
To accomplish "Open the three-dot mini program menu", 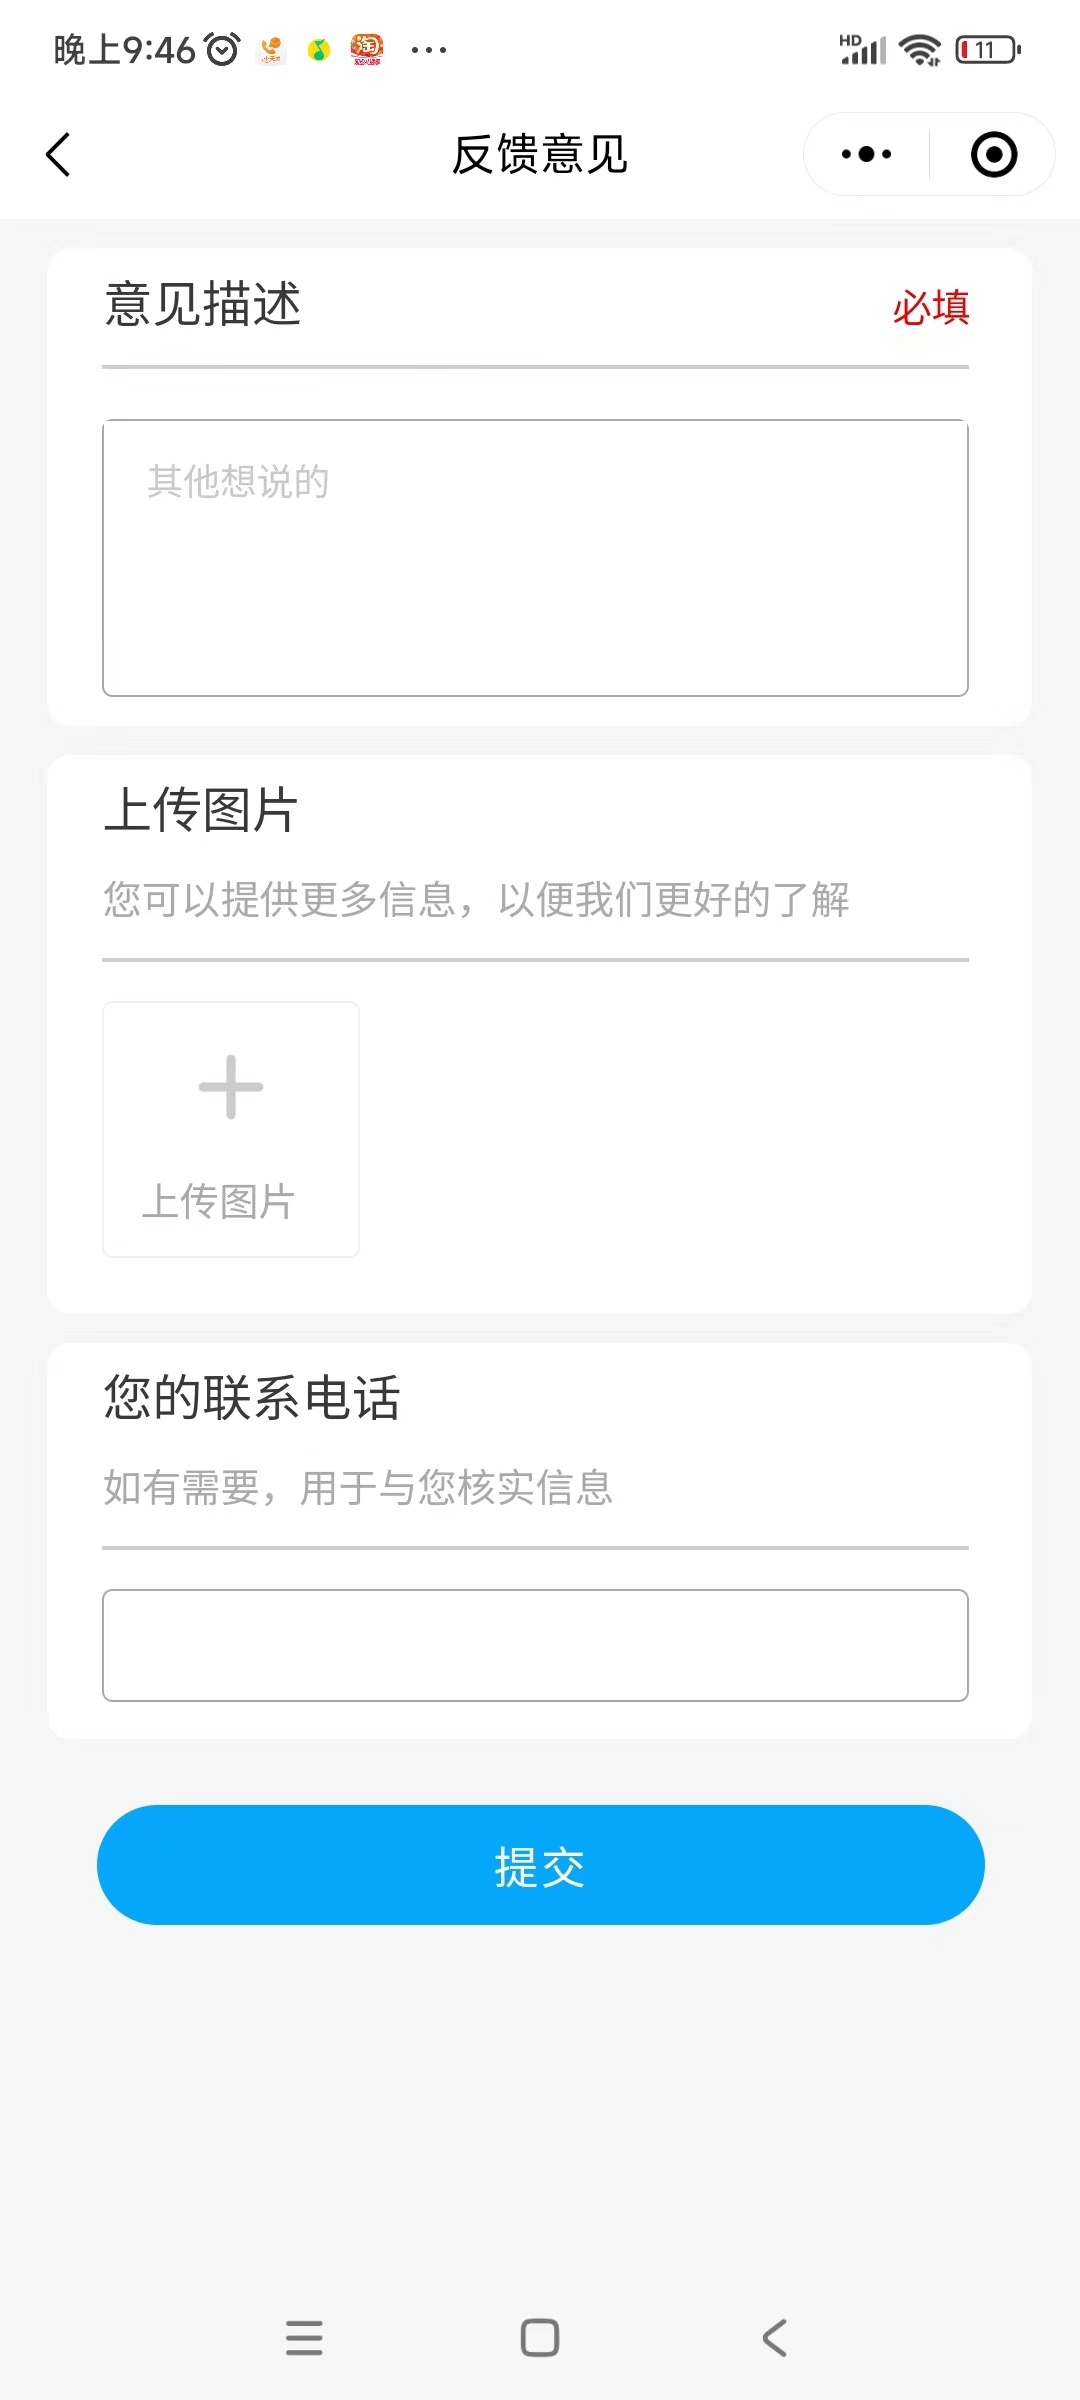I will (866, 154).
